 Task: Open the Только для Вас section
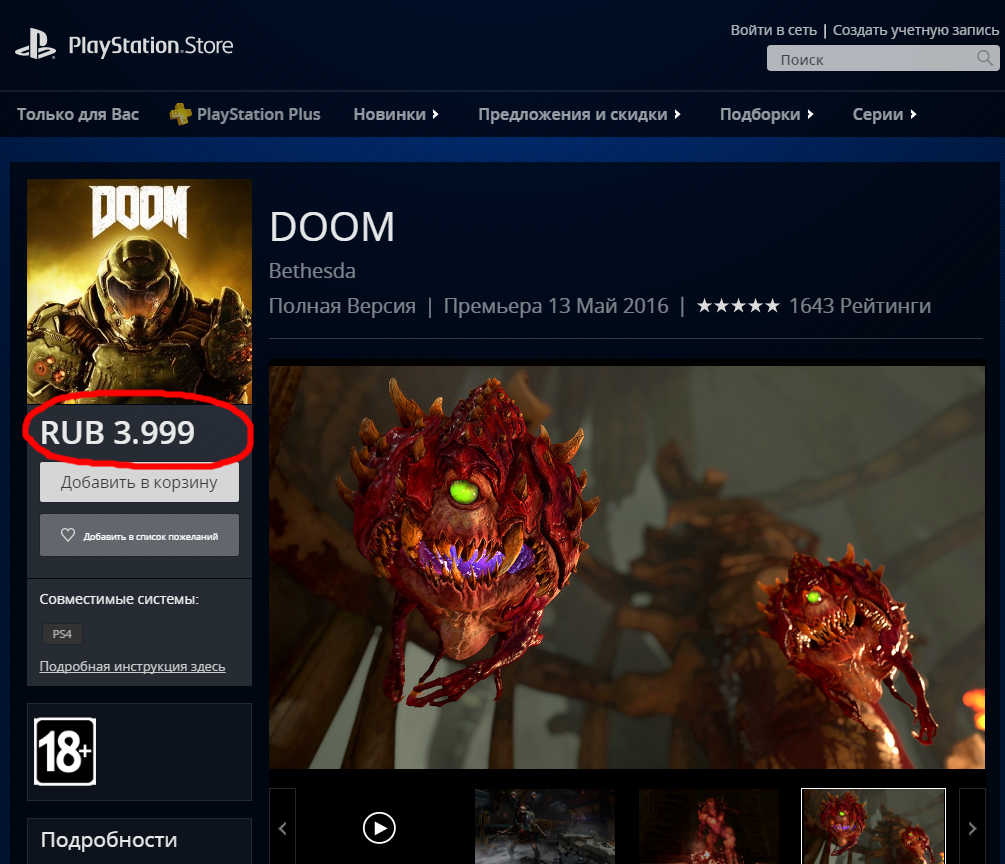[78, 114]
